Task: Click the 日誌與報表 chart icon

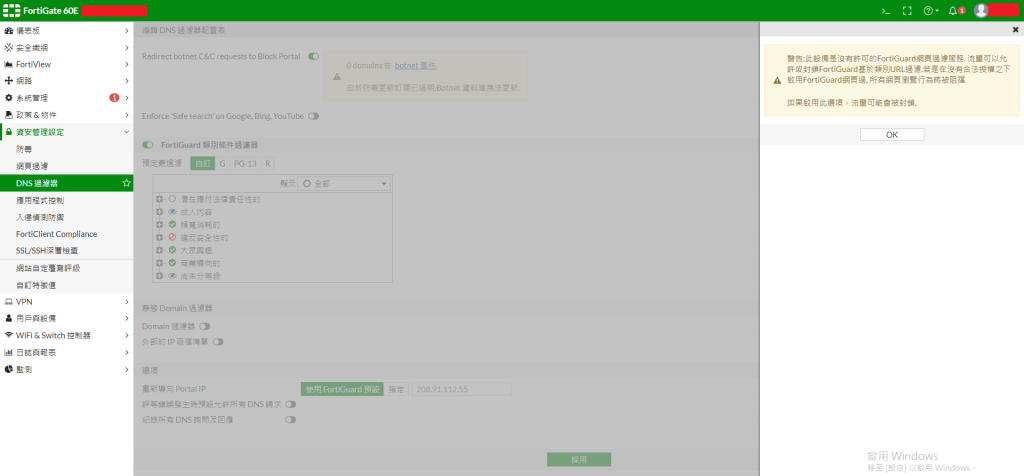Action: (8, 353)
